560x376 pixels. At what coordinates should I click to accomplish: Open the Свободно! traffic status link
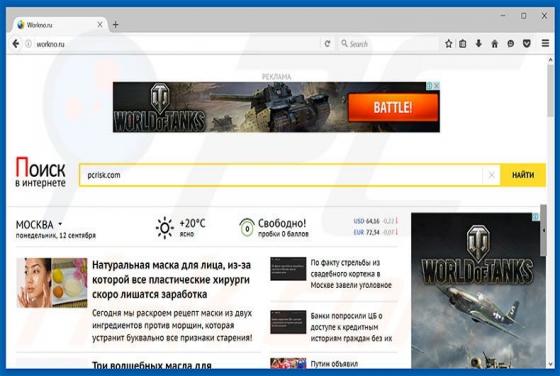[282, 223]
